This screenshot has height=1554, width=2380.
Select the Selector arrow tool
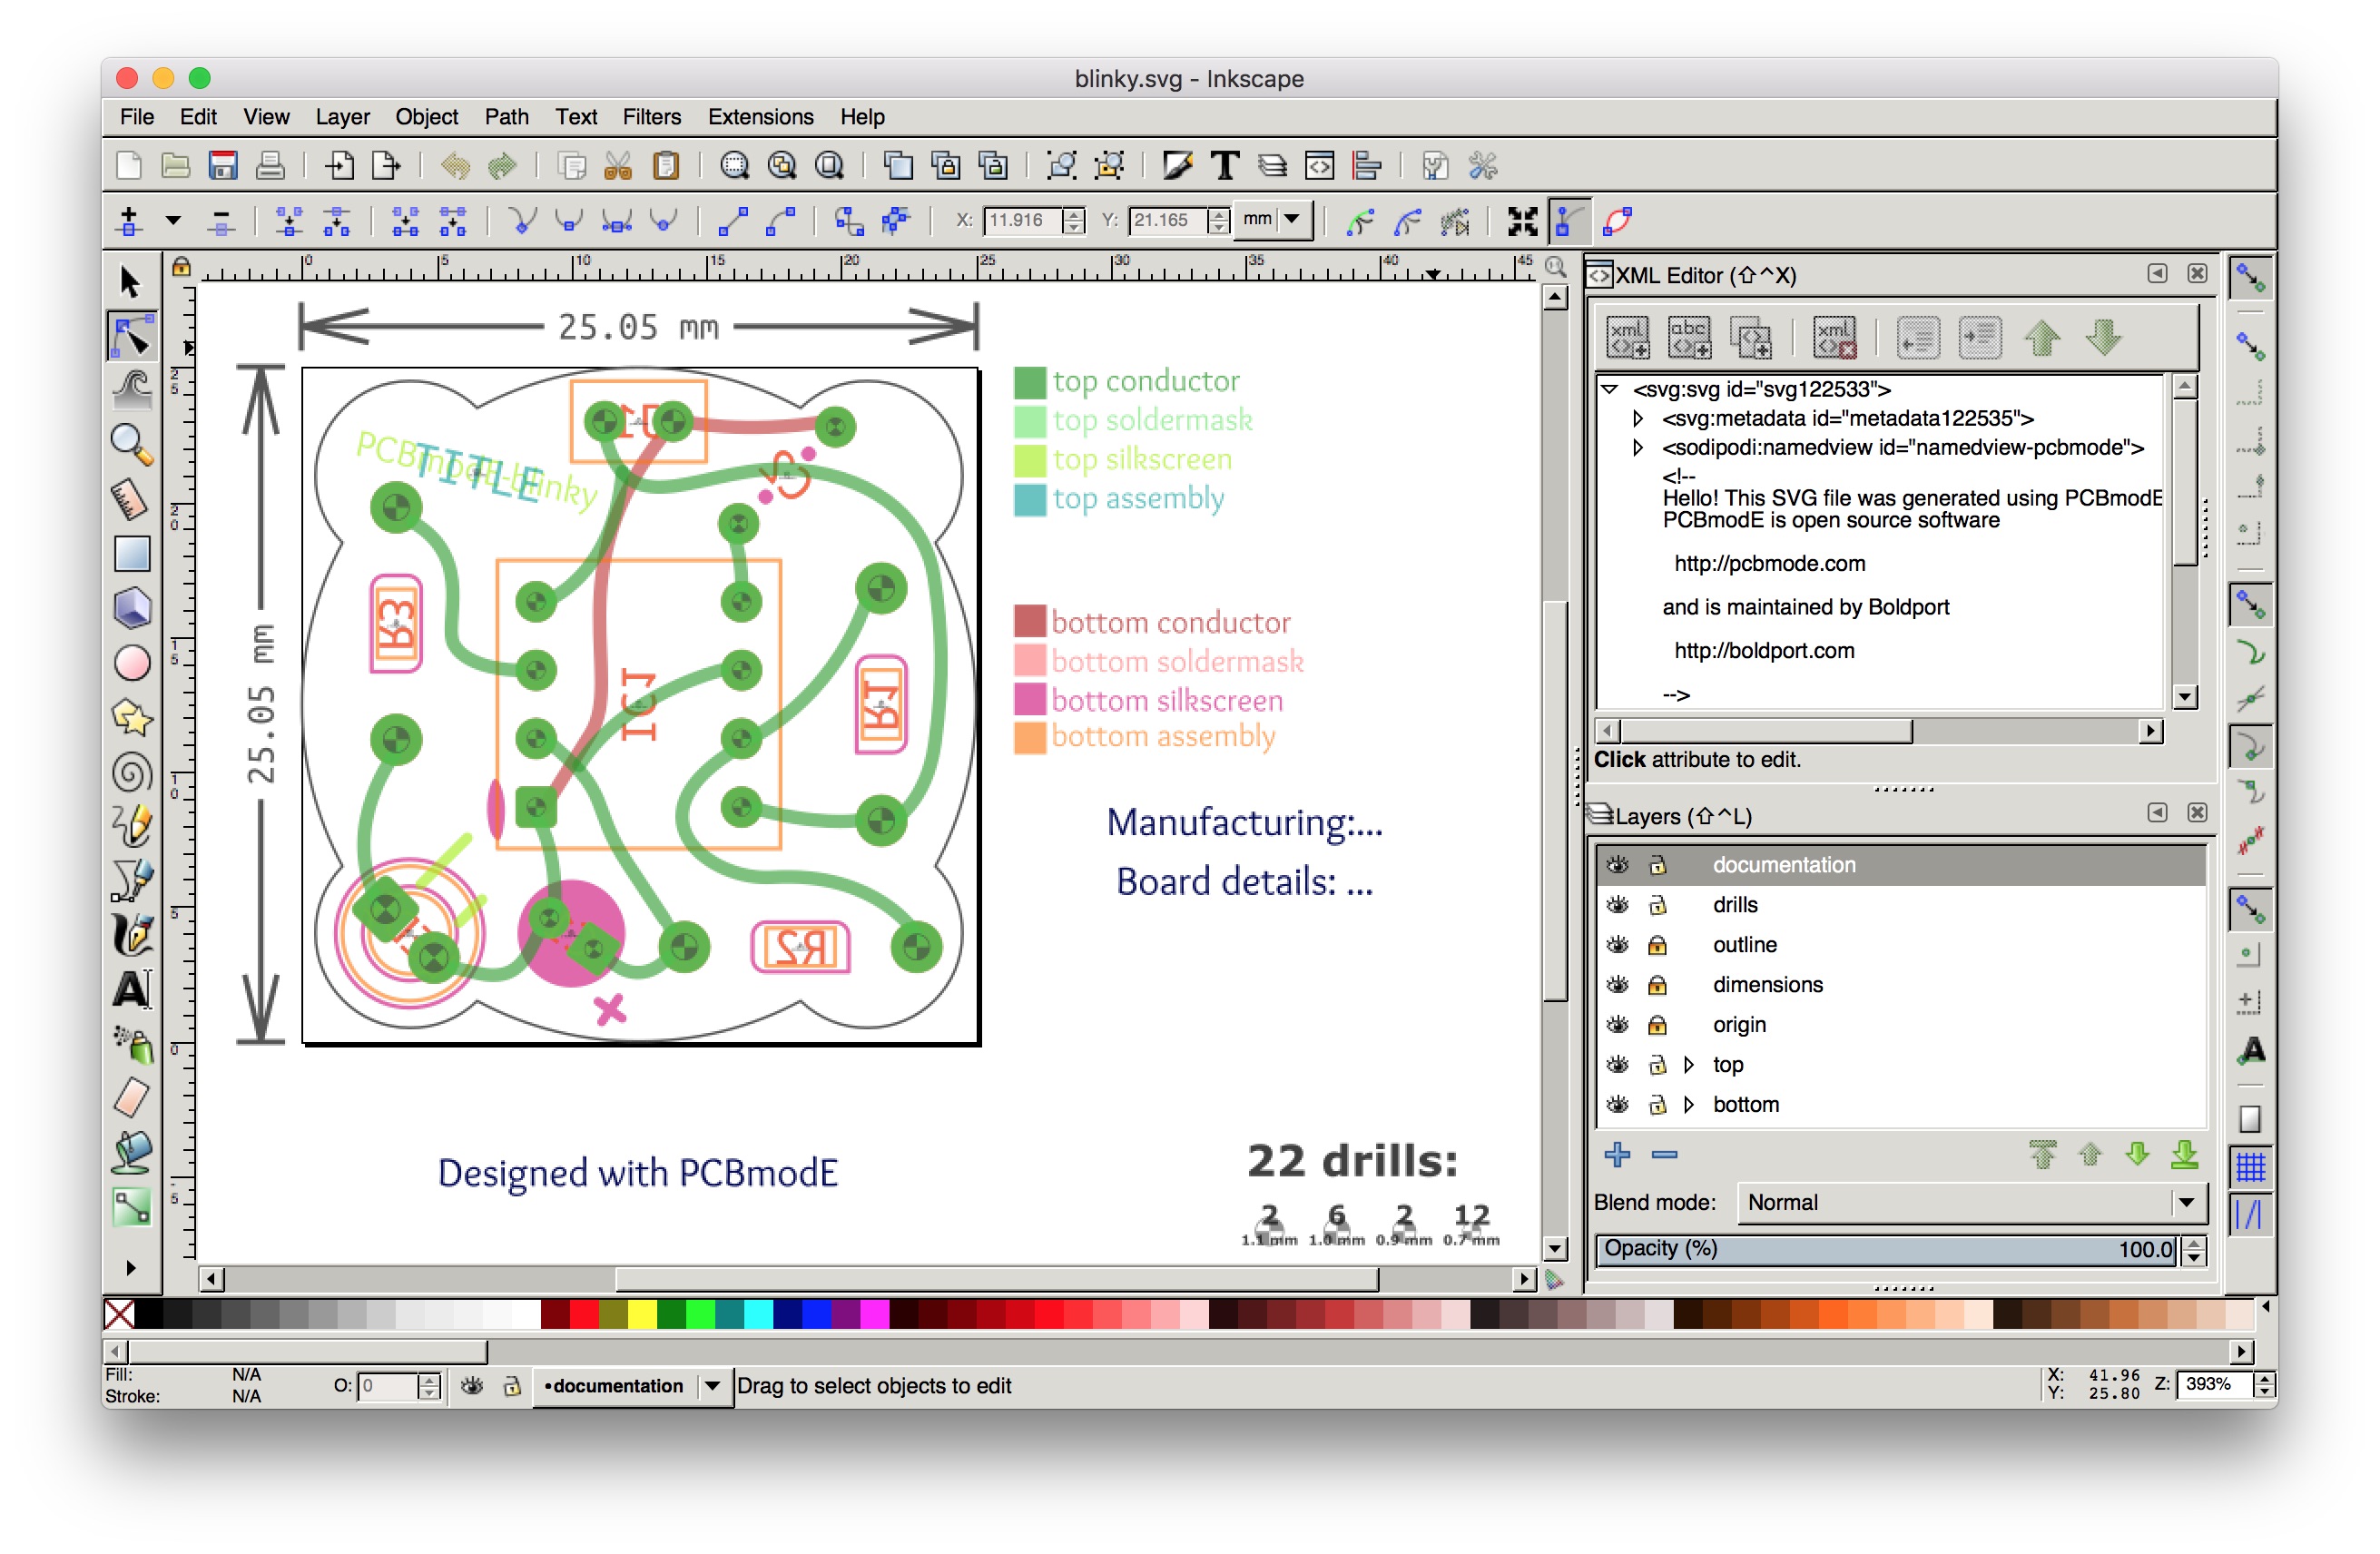[x=130, y=282]
